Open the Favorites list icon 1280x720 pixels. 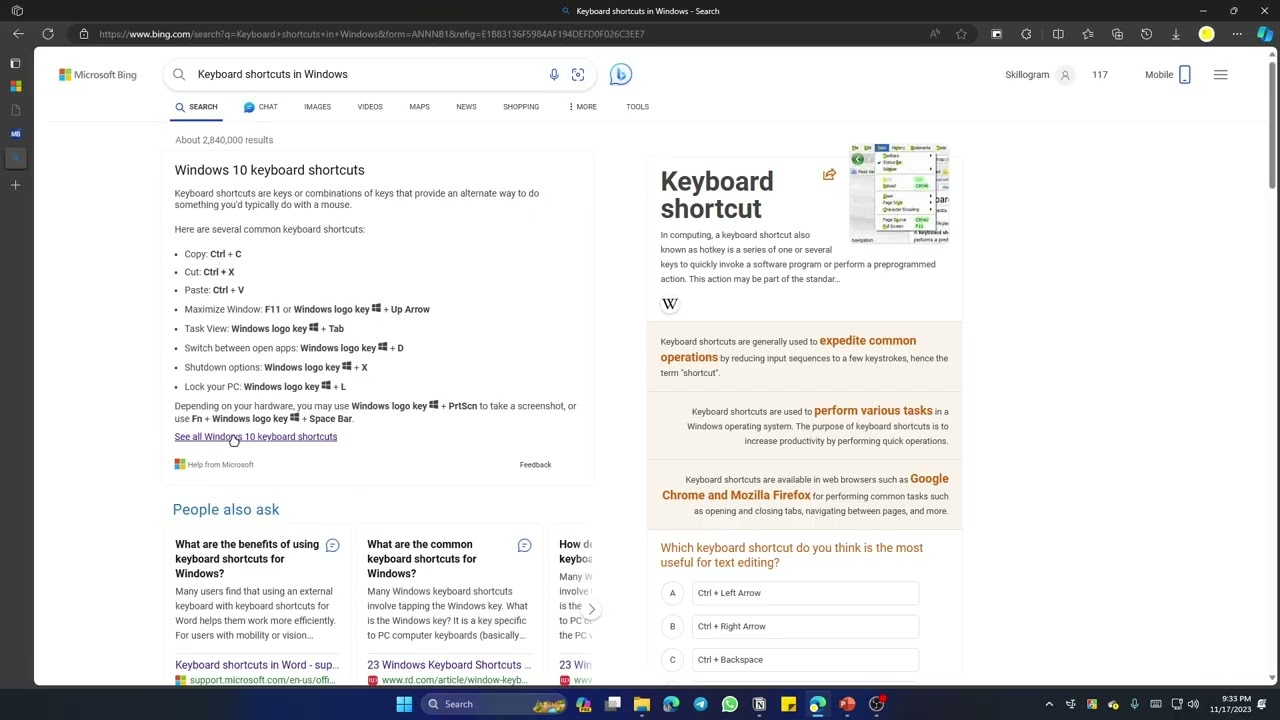coord(1088,34)
